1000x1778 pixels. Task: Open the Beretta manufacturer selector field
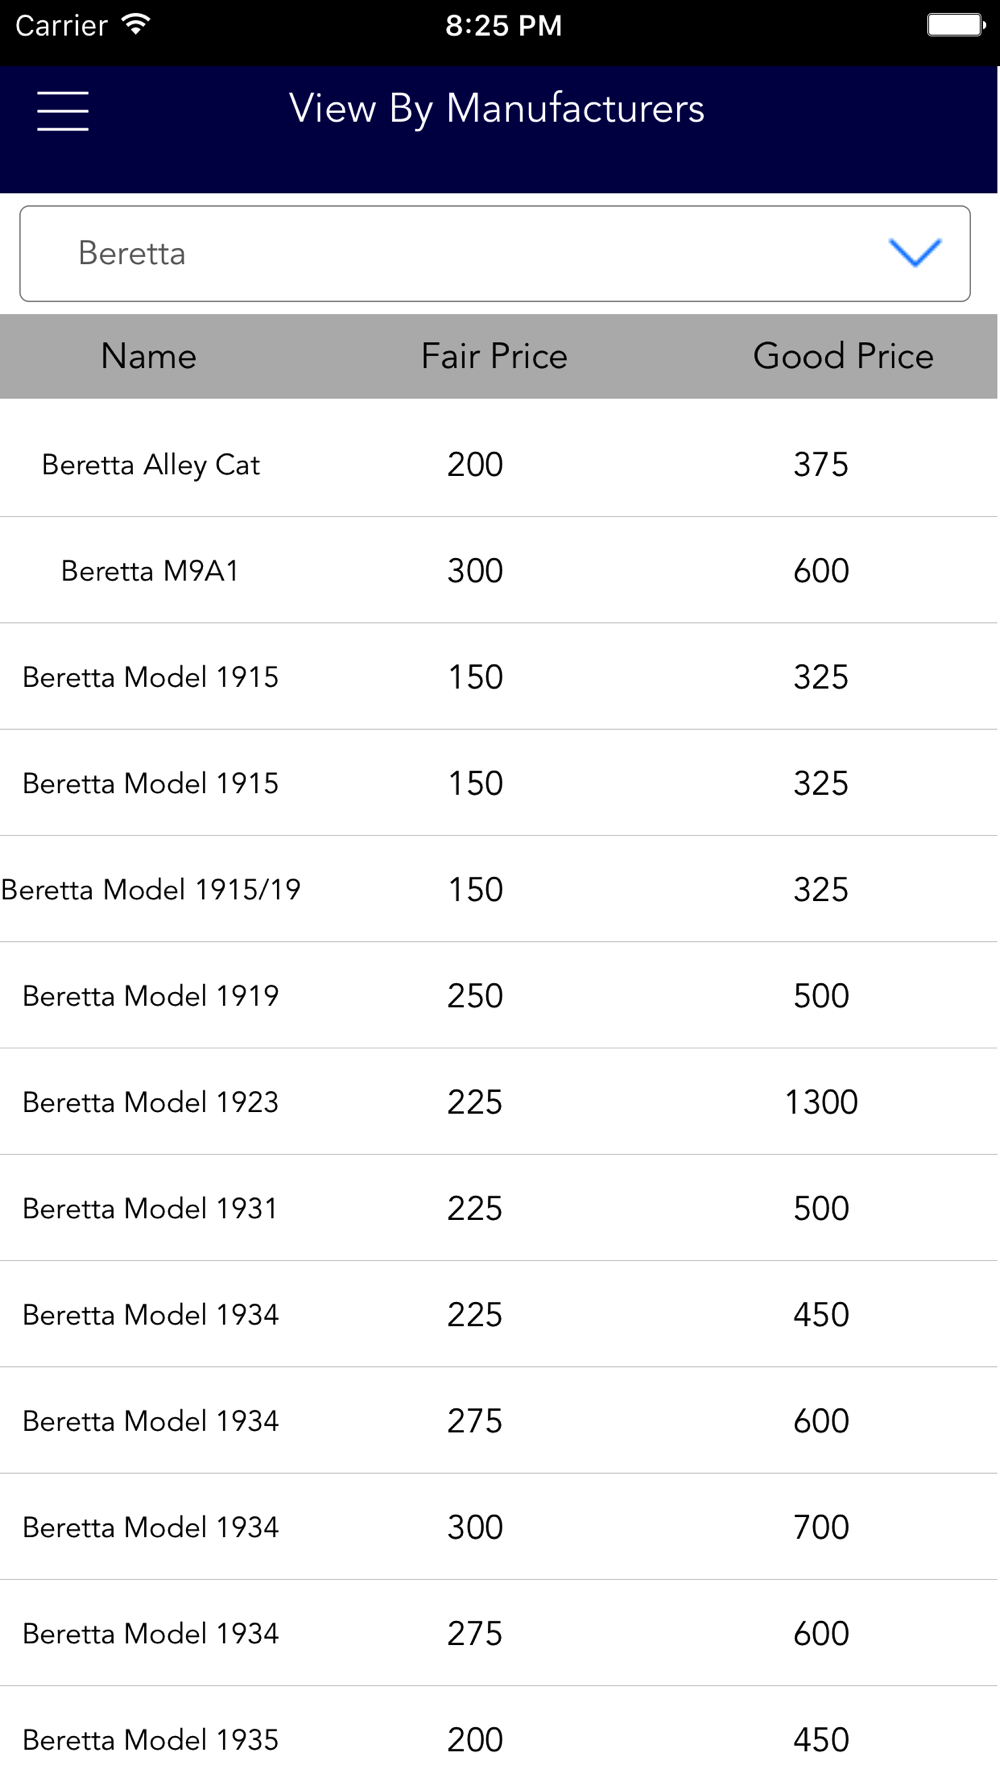tap(450, 254)
